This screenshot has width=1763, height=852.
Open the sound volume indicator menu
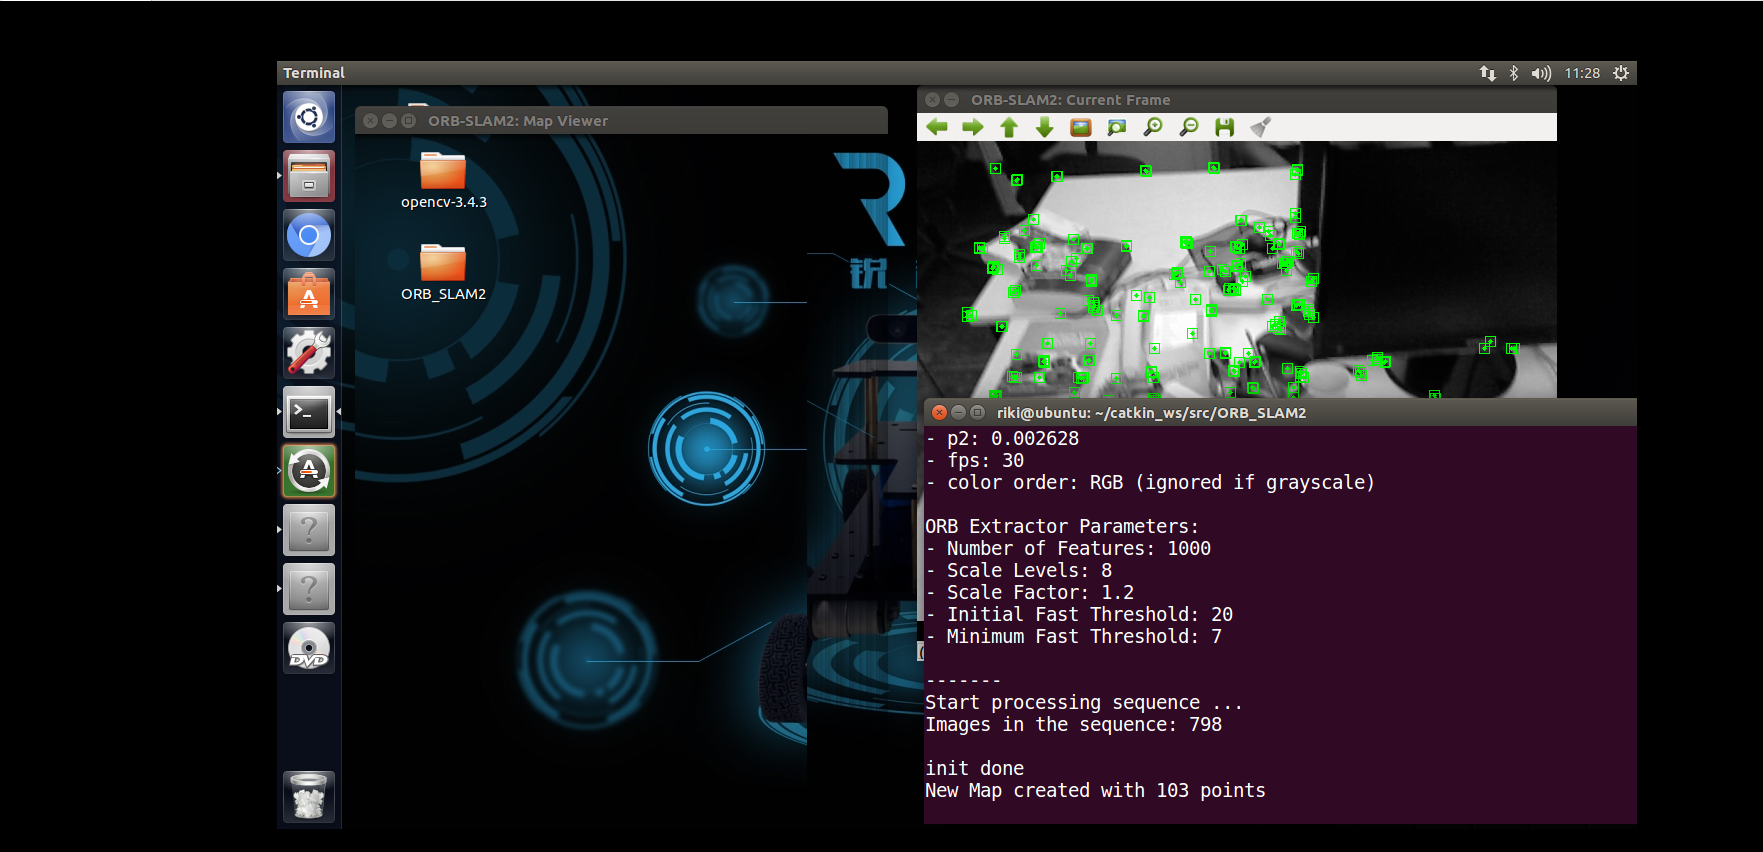tap(1541, 73)
